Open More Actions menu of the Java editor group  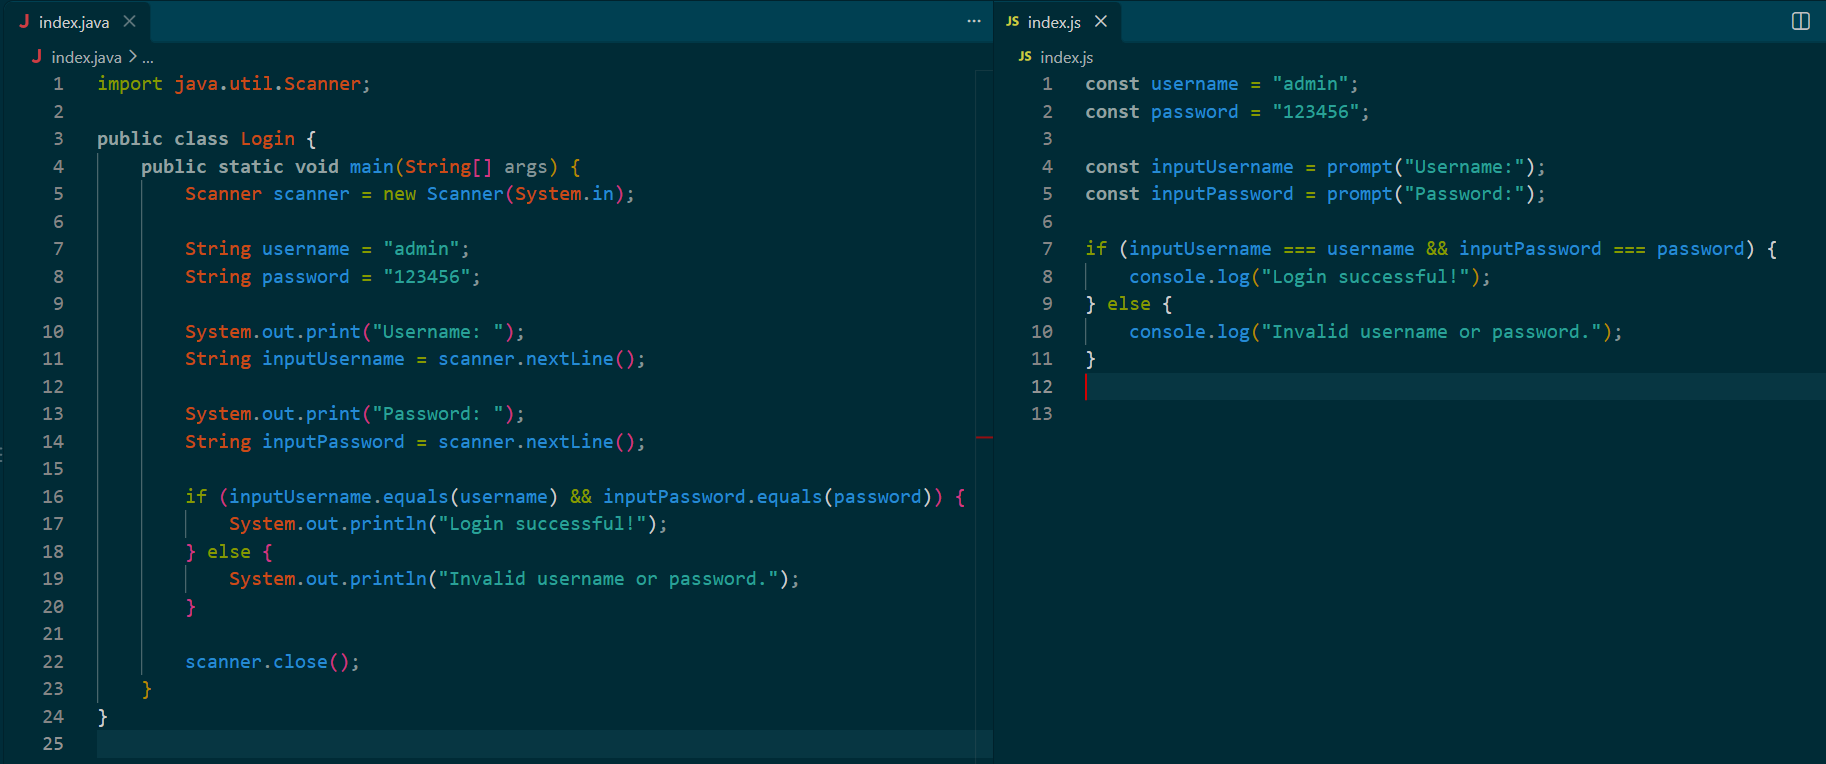974,21
